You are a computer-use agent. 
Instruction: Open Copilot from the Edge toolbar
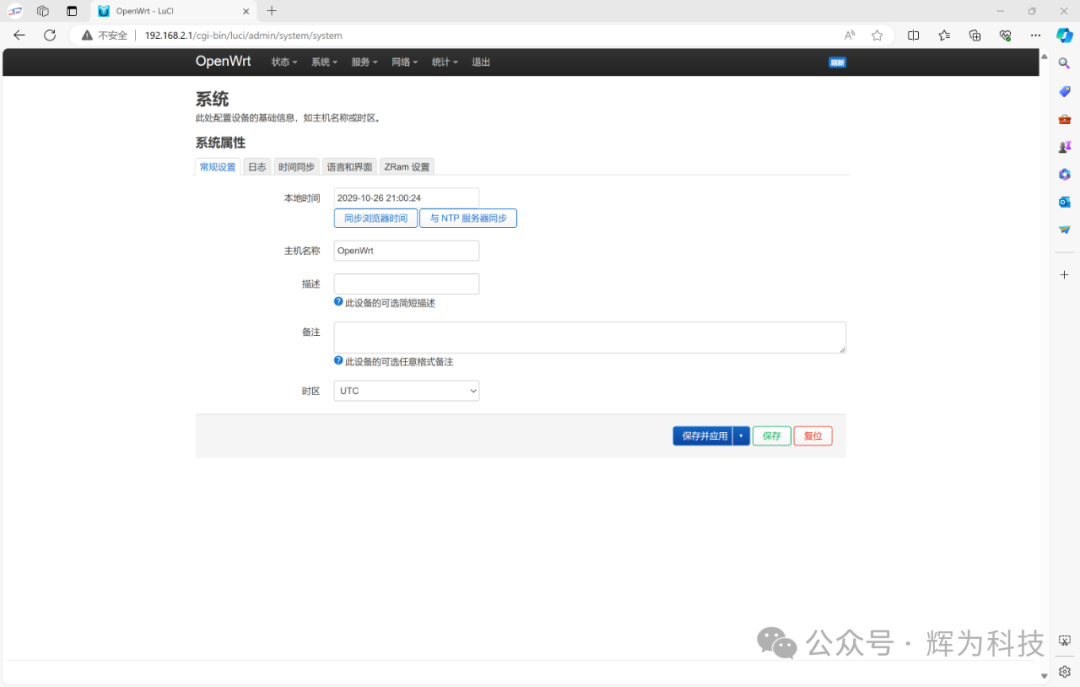click(x=1064, y=34)
